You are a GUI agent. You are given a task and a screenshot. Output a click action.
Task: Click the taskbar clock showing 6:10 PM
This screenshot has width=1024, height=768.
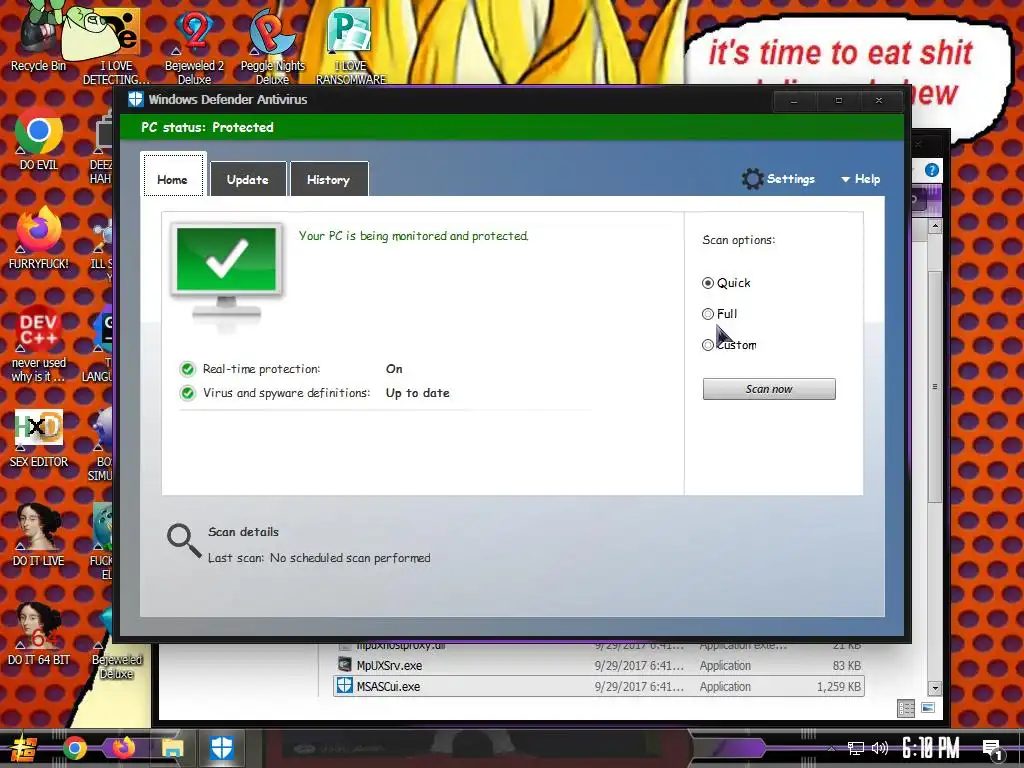tap(931, 748)
